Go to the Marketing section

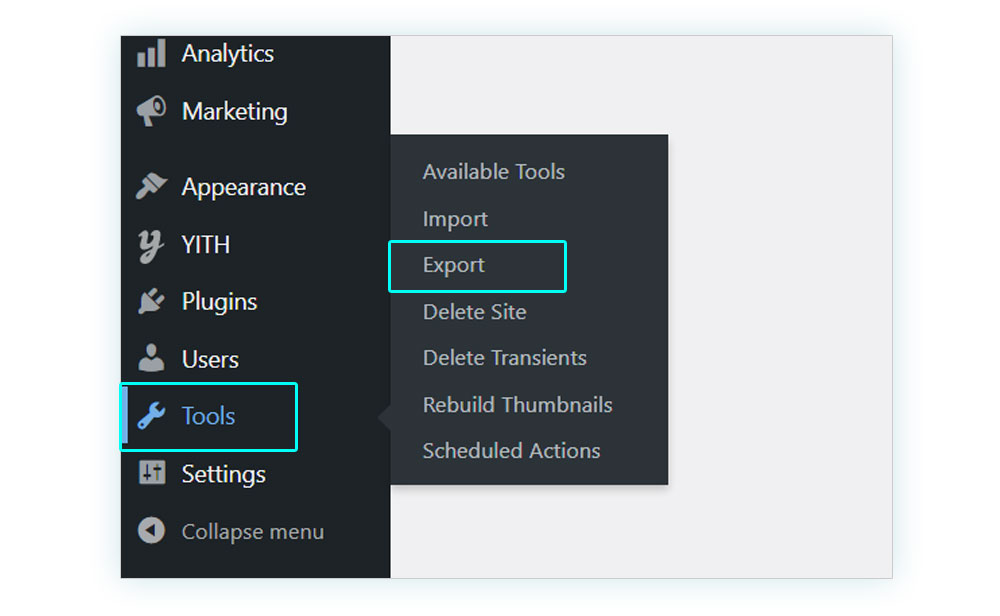235,112
